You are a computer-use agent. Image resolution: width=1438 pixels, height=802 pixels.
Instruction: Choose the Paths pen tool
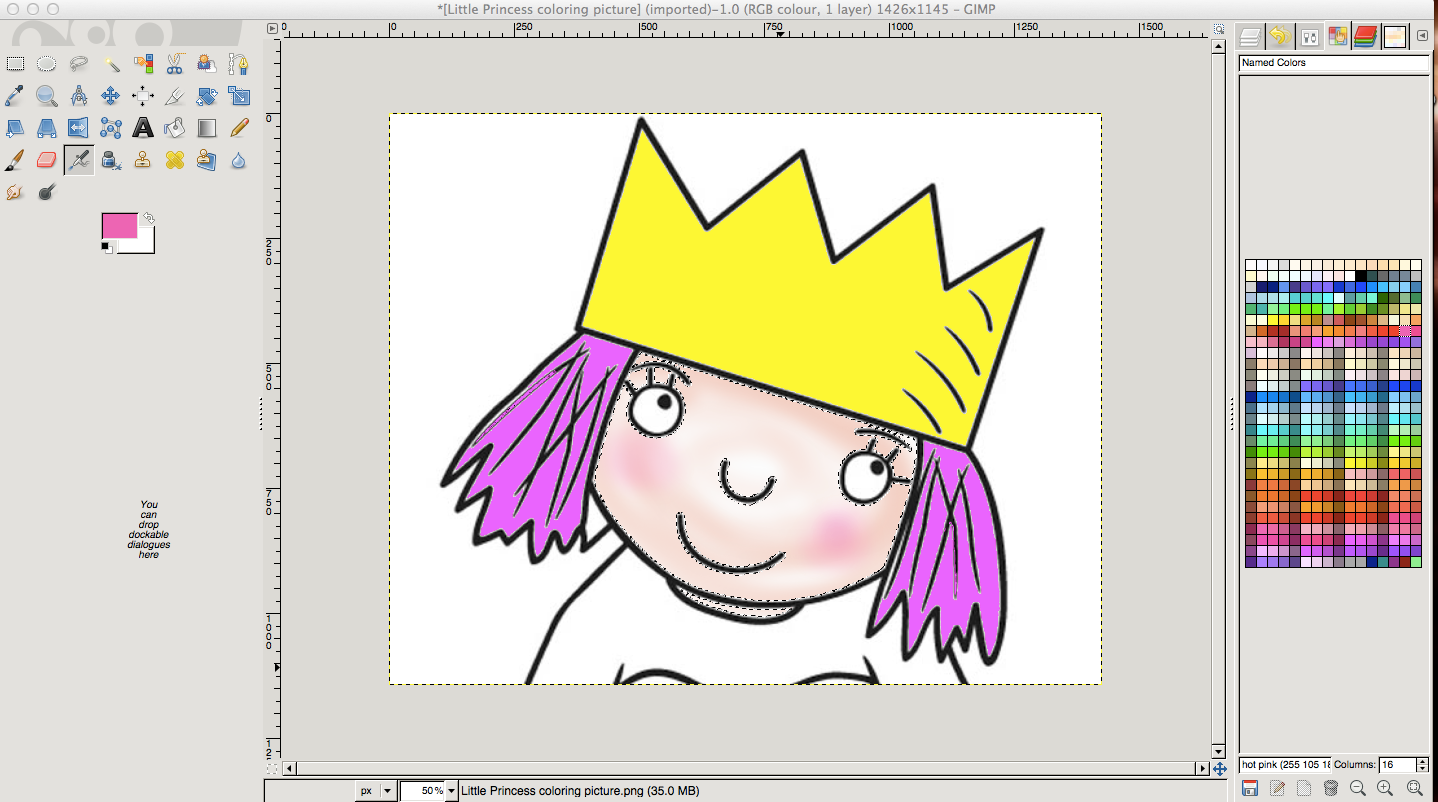[x=239, y=65]
